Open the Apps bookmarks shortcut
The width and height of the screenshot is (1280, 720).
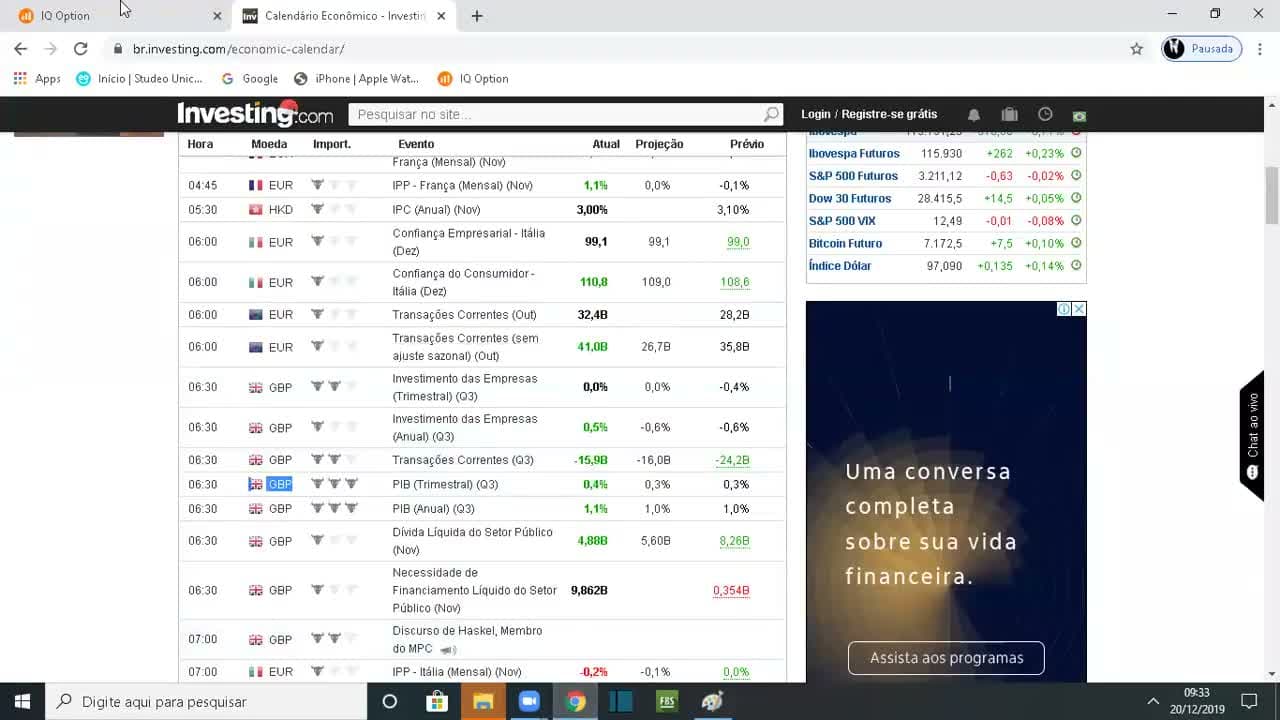pyautogui.click(x=37, y=79)
